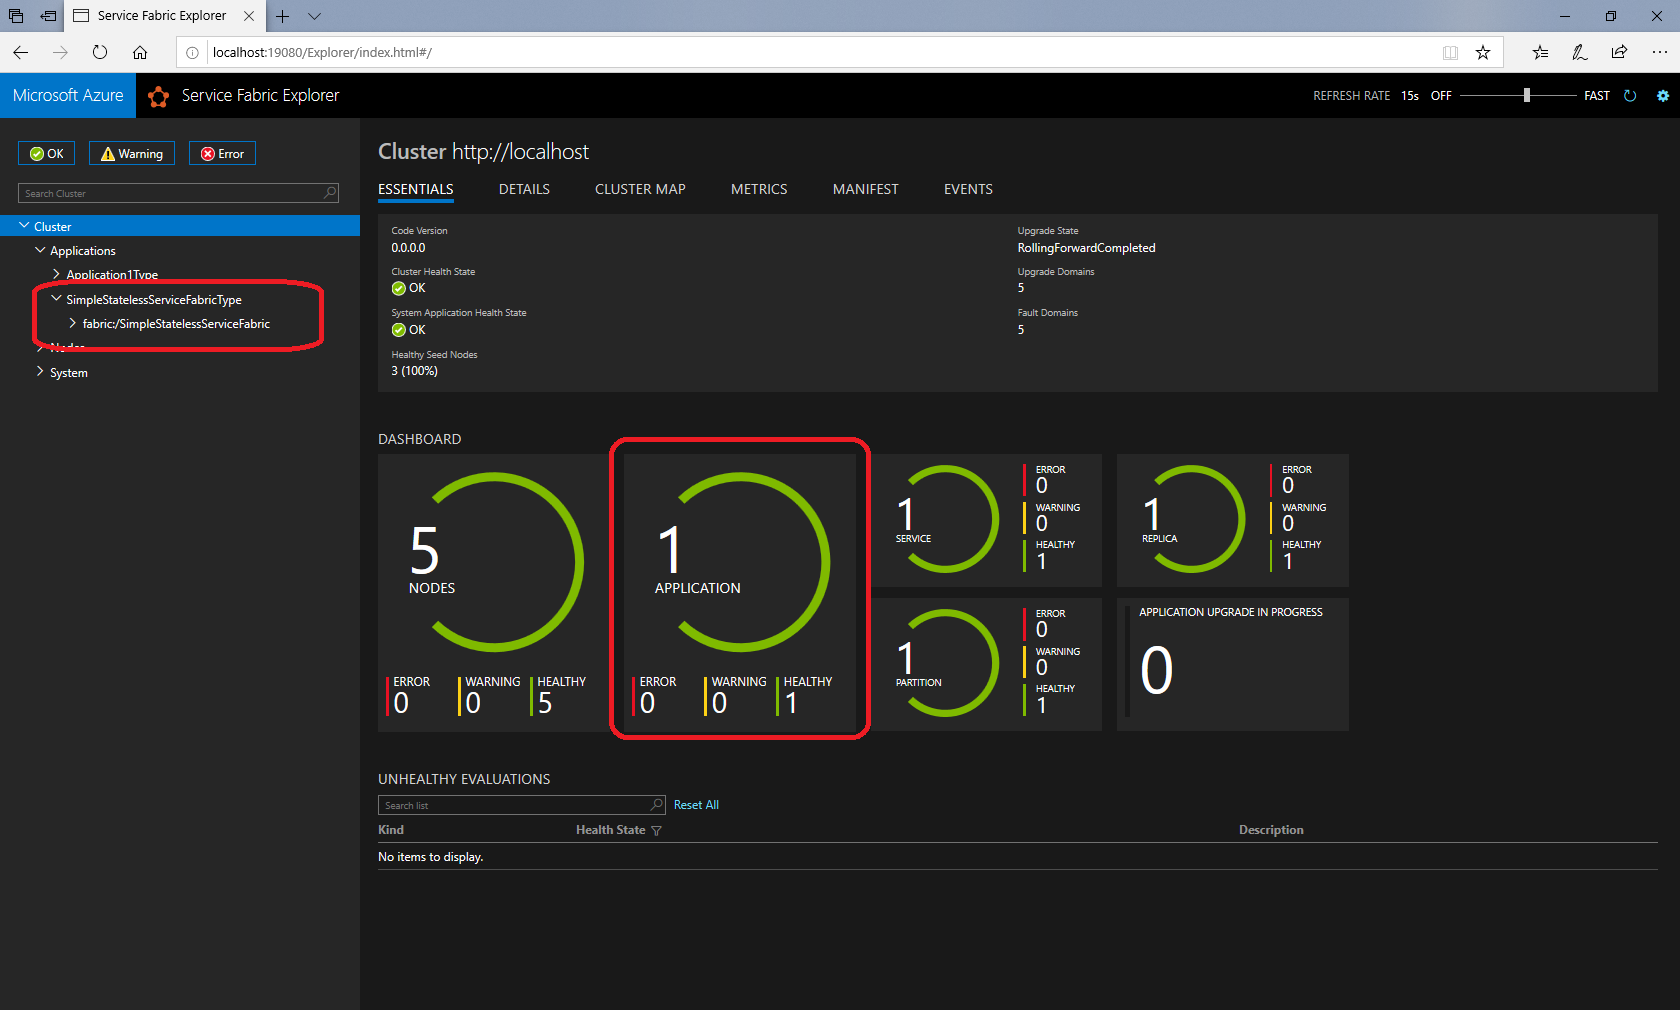Open Reading view icon in address bar
Image resolution: width=1680 pixels, height=1012 pixels.
tap(1450, 52)
